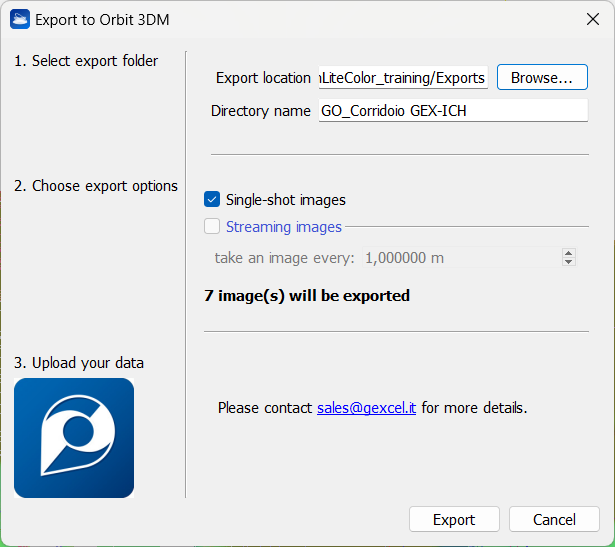Click the Export button
Image resolution: width=615 pixels, height=547 pixels.
click(453, 520)
